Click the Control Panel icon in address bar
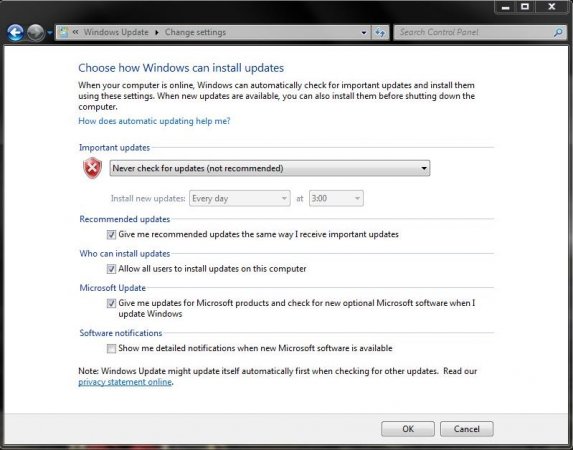573x450 pixels. click(64, 32)
